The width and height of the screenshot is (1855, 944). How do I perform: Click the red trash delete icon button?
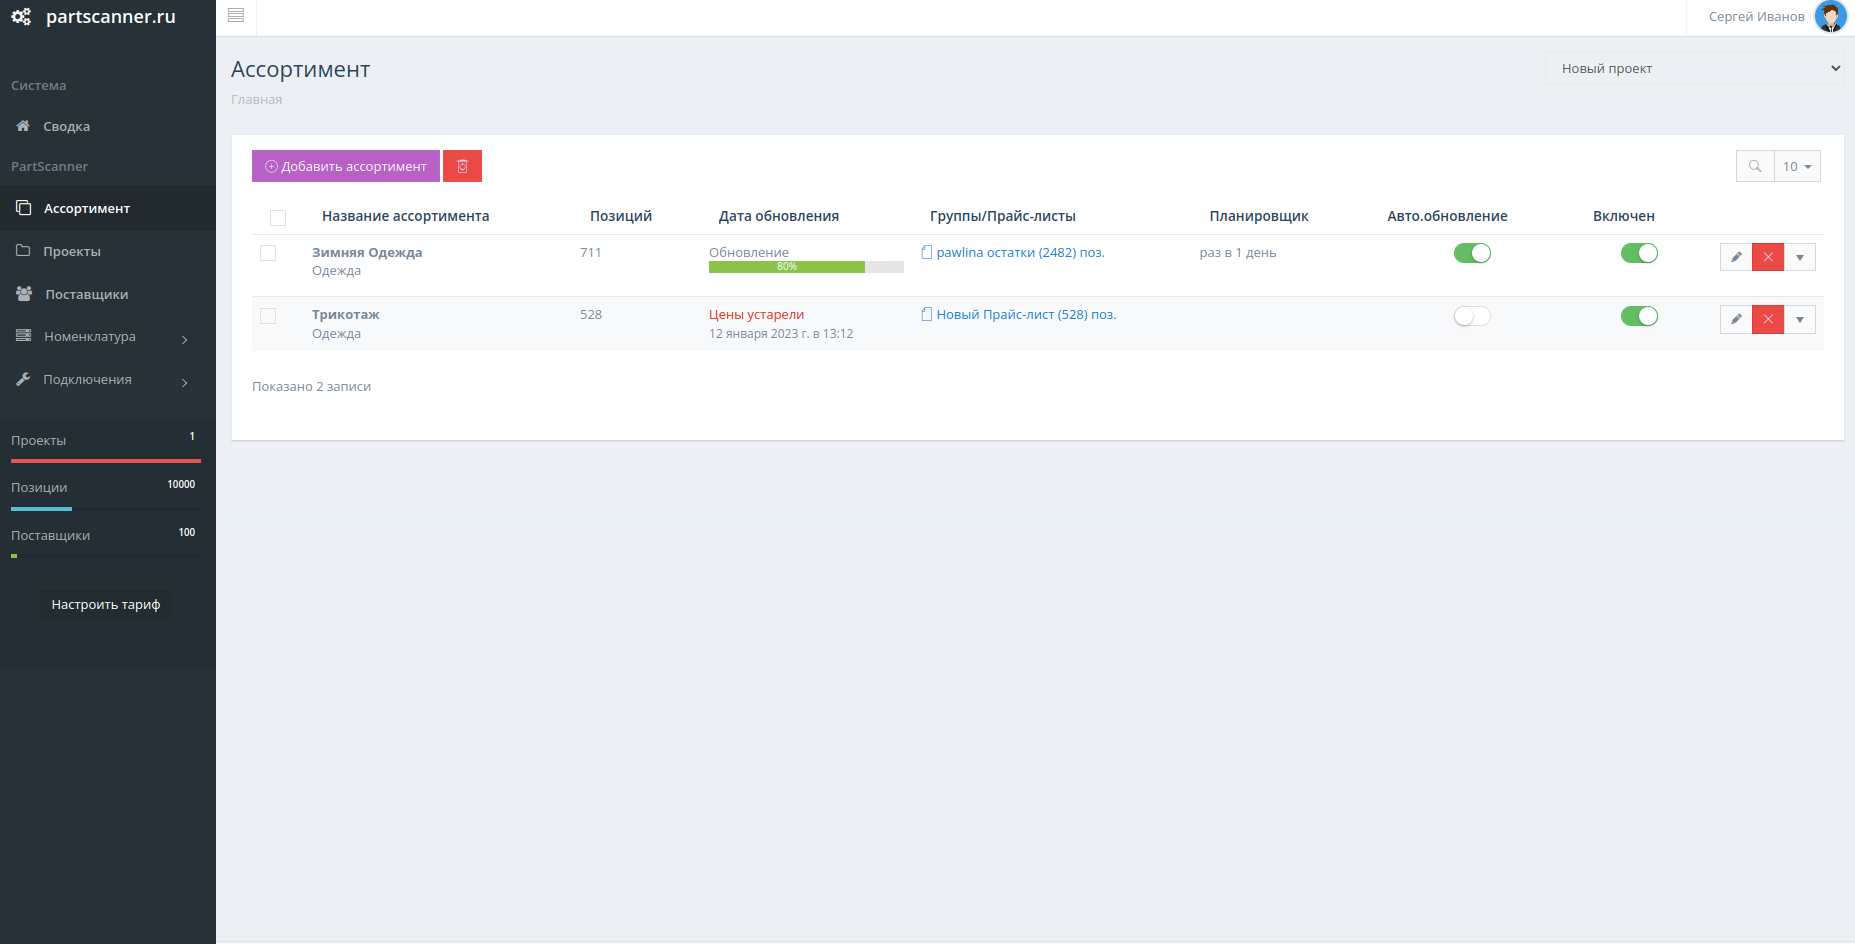pos(462,166)
